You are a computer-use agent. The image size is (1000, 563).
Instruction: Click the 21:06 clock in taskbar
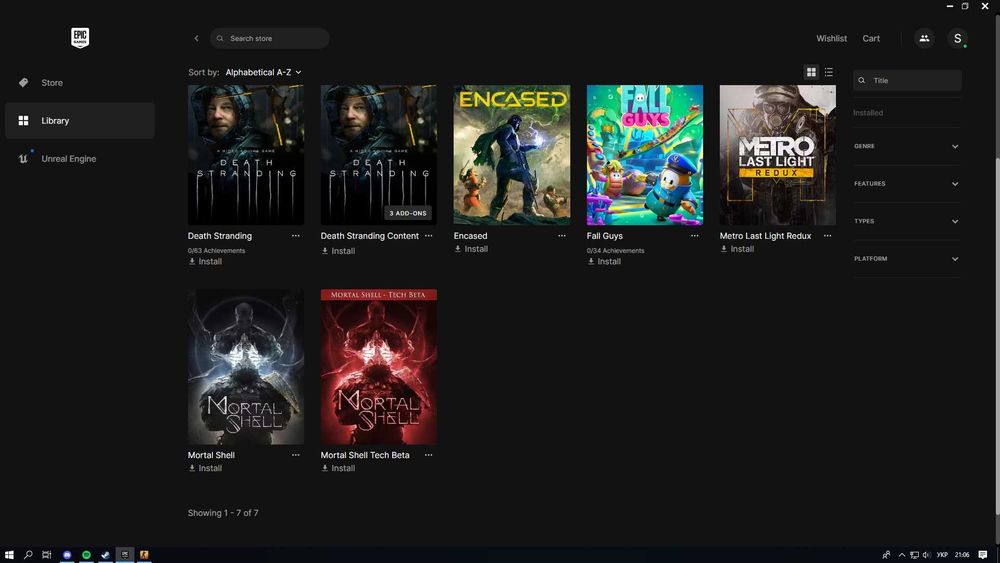coord(962,555)
